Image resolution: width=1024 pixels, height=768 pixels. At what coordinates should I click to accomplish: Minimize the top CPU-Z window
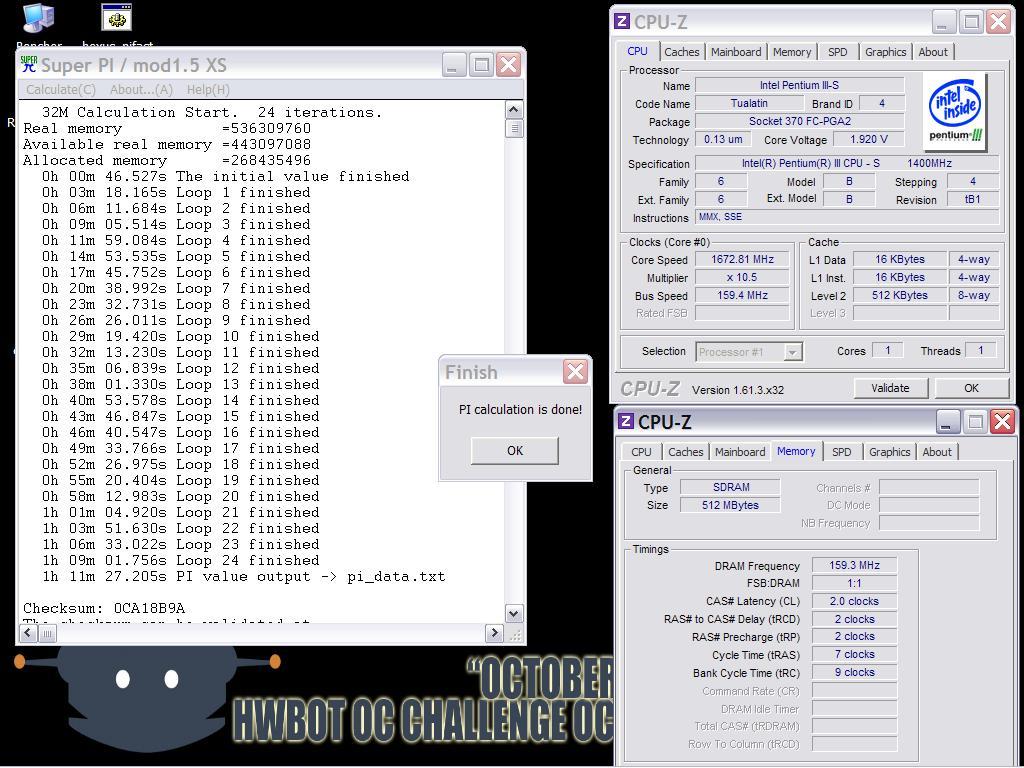[x=942, y=22]
